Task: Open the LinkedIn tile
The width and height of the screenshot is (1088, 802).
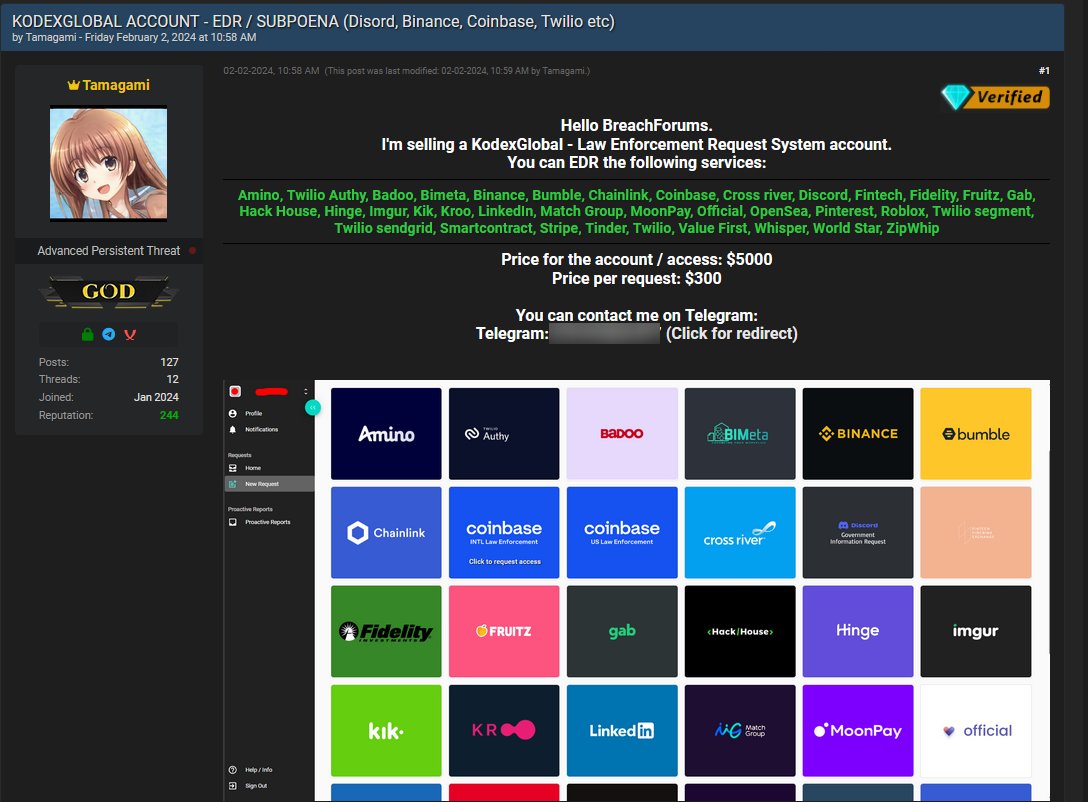Action: 622,731
